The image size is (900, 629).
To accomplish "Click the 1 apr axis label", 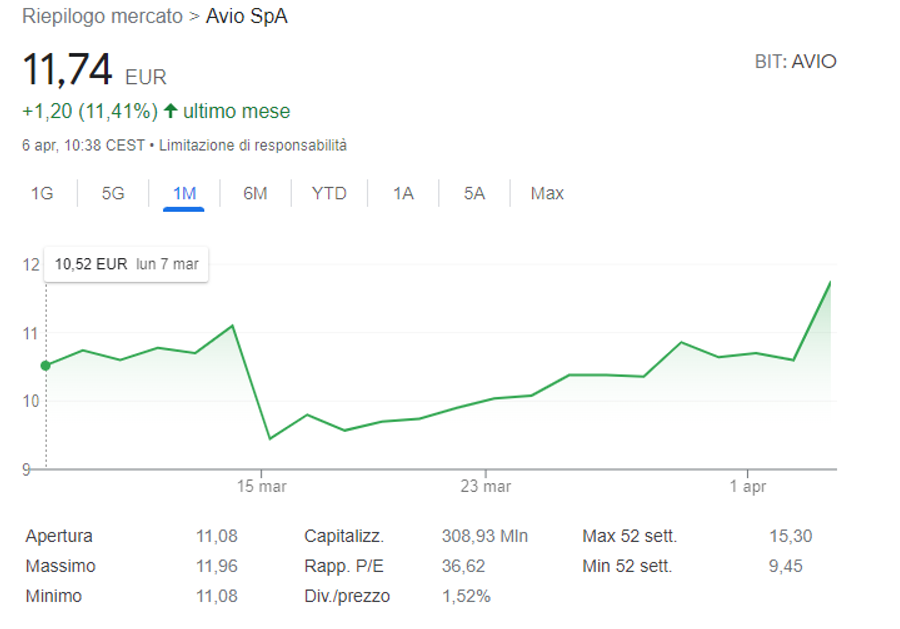I will [747, 487].
